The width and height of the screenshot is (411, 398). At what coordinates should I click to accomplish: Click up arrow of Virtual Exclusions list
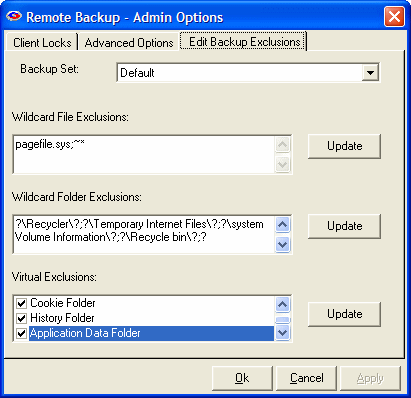click(x=282, y=304)
